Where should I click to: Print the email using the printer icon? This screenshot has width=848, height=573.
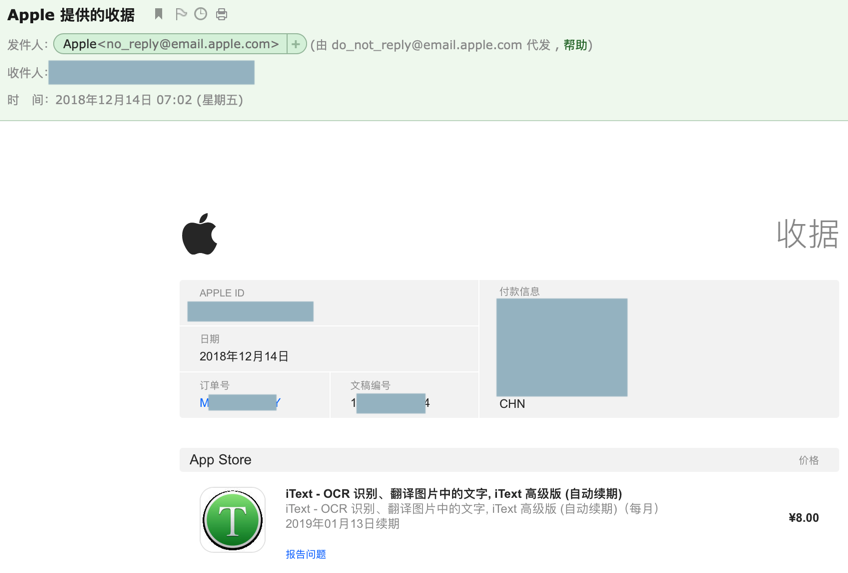(221, 14)
